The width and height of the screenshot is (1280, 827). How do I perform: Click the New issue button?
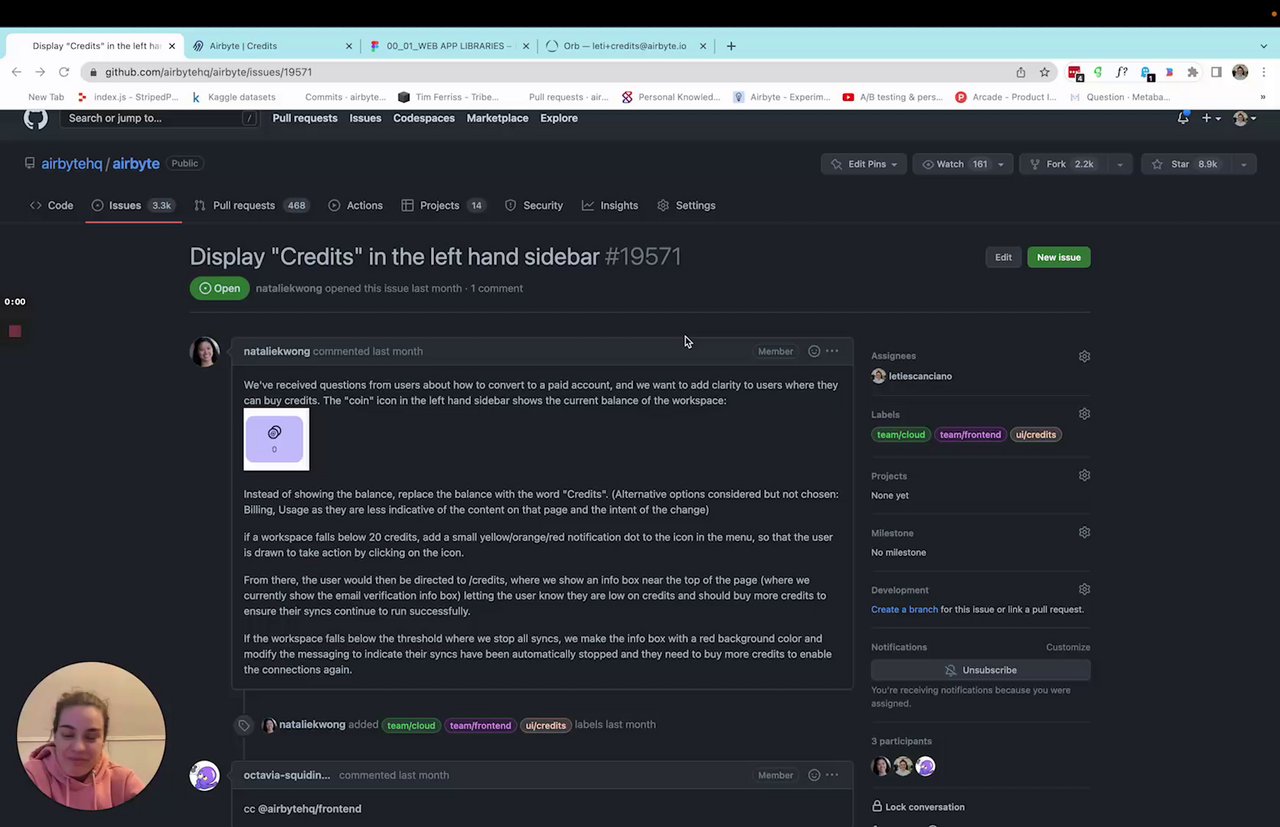point(1059,257)
